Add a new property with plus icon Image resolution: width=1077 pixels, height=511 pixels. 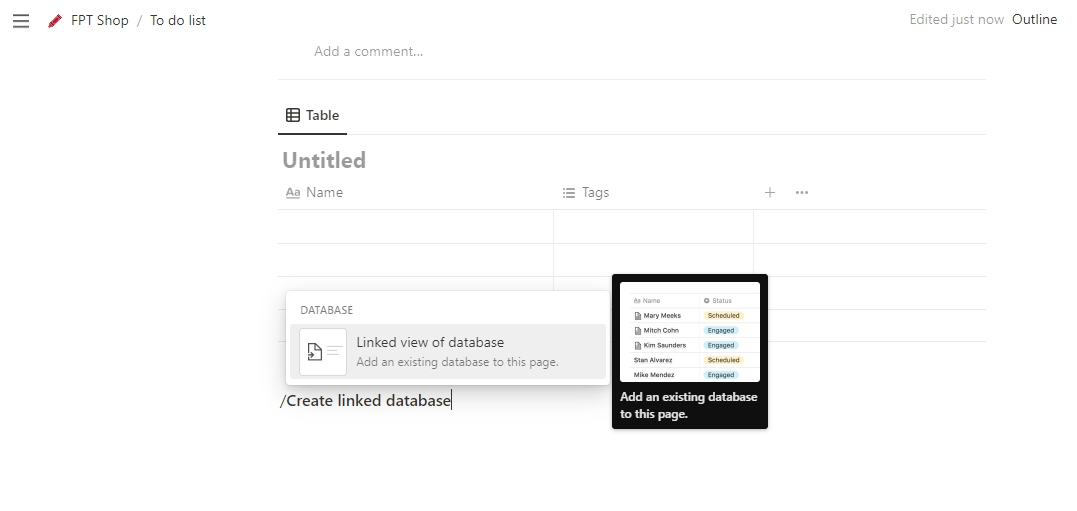[x=770, y=192]
